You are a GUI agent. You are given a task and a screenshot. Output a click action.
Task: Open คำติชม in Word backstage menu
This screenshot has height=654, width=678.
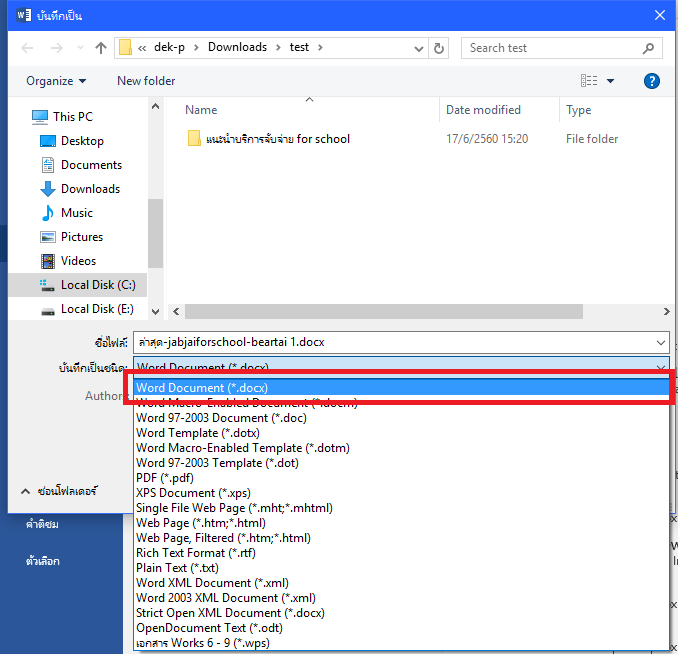[42, 524]
